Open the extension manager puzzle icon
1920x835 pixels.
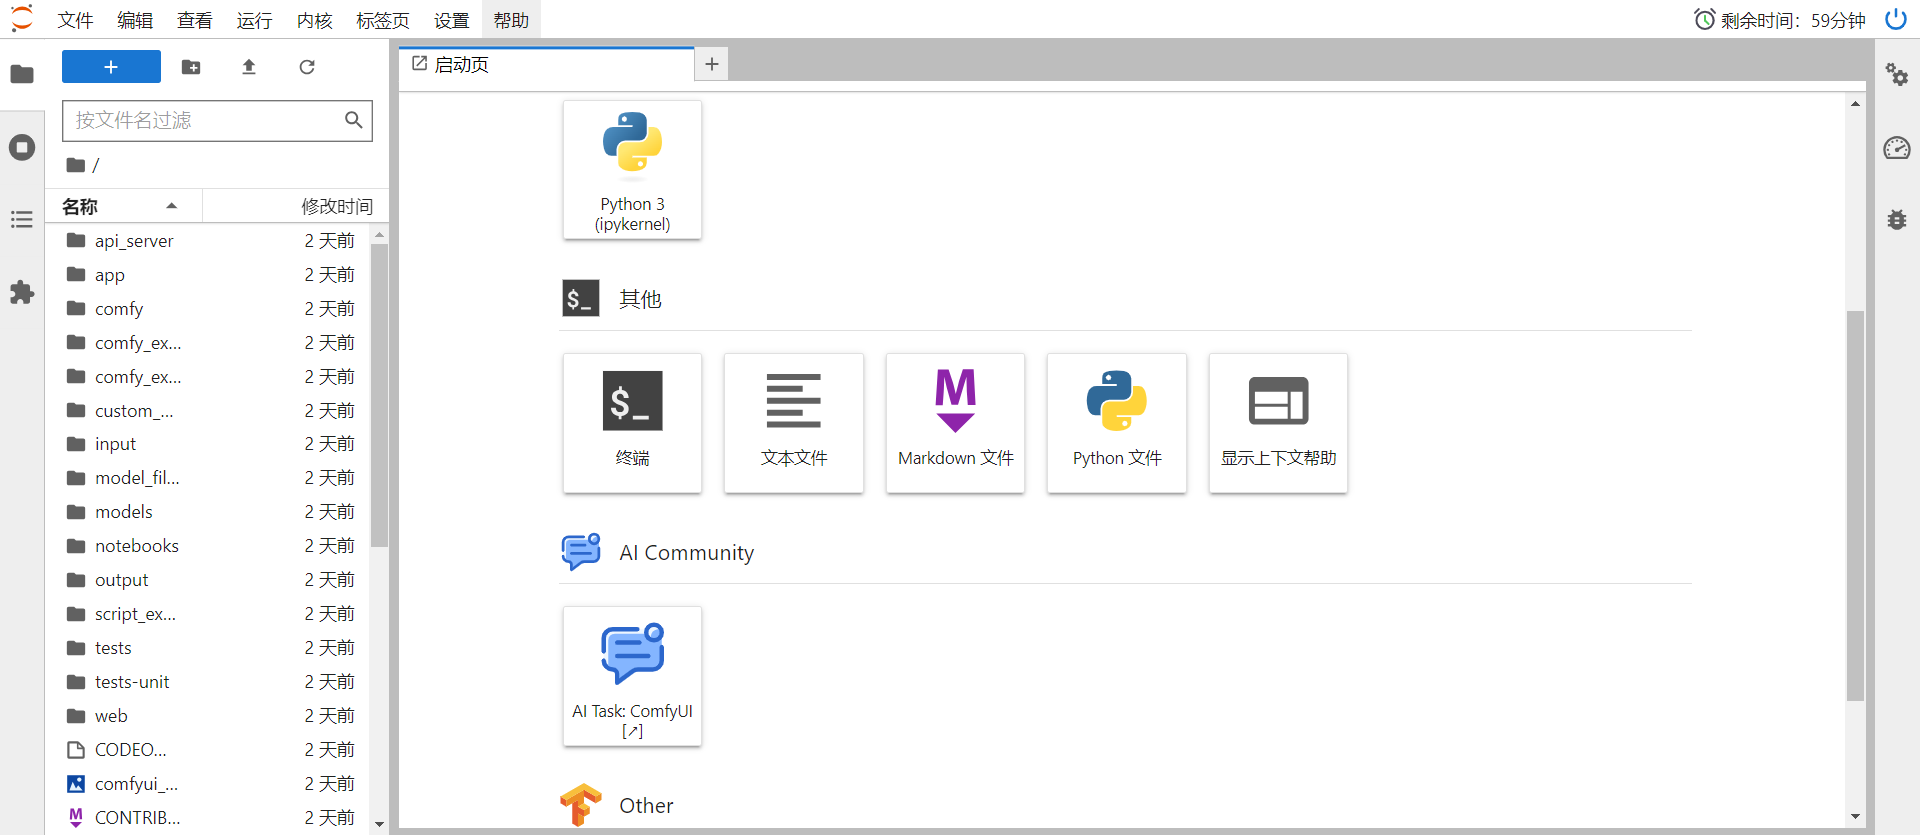click(x=22, y=292)
